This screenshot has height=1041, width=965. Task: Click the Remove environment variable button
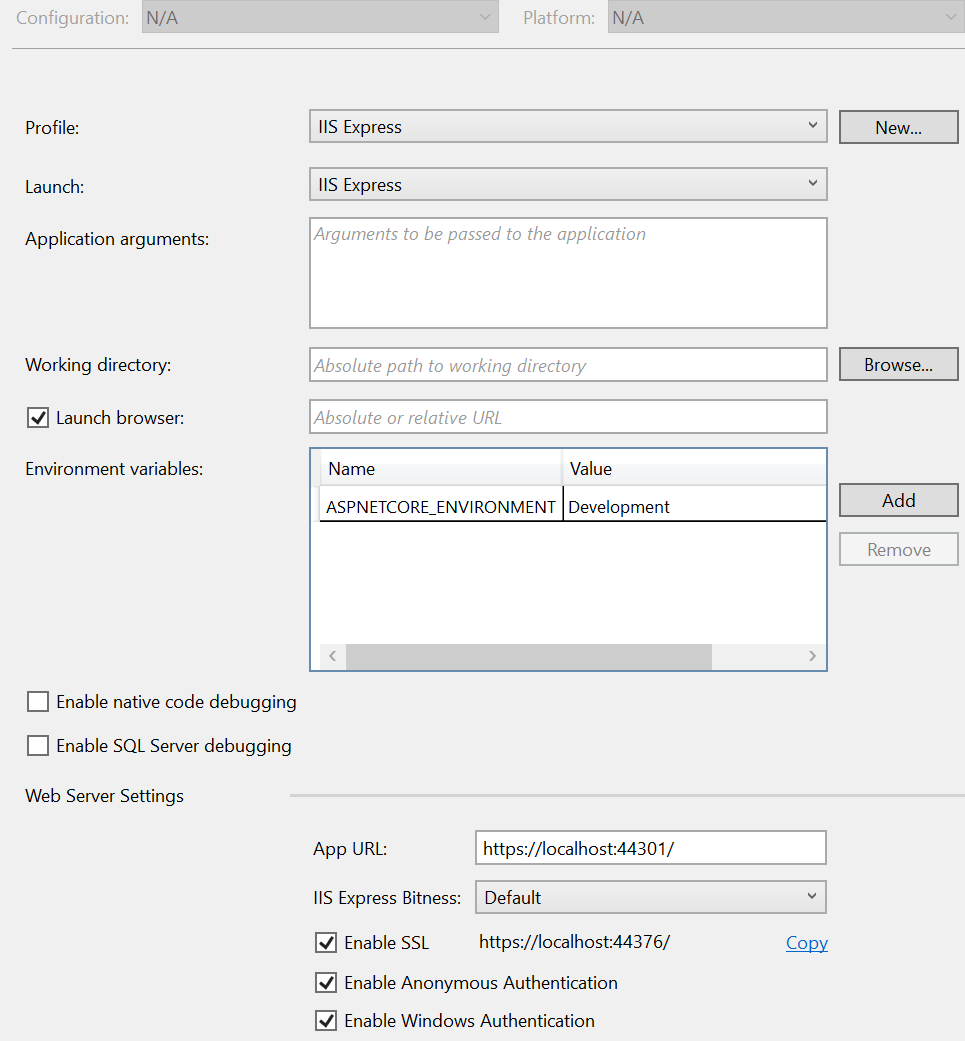click(x=899, y=549)
